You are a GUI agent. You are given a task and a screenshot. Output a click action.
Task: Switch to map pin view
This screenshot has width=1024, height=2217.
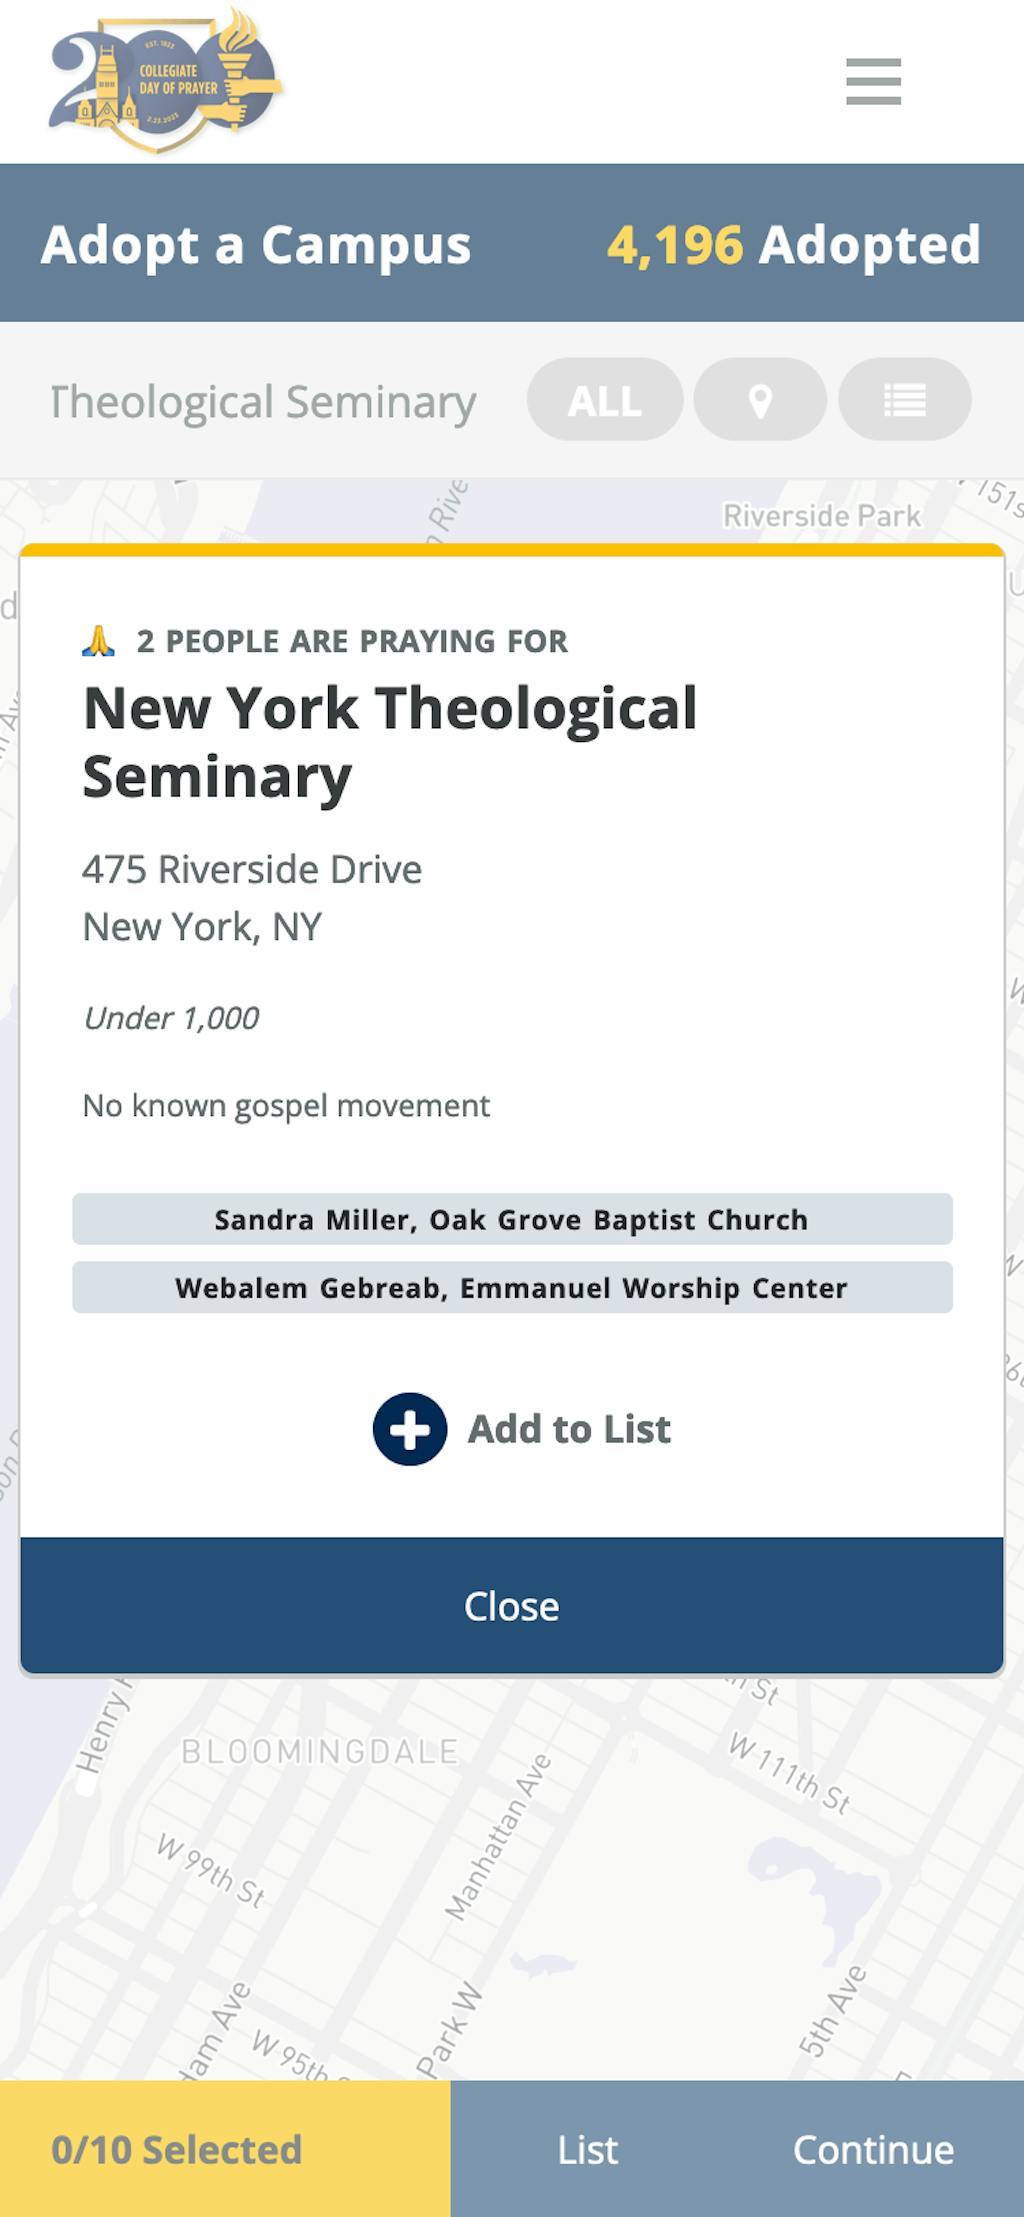pyautogui.click(x=760, y=400)
